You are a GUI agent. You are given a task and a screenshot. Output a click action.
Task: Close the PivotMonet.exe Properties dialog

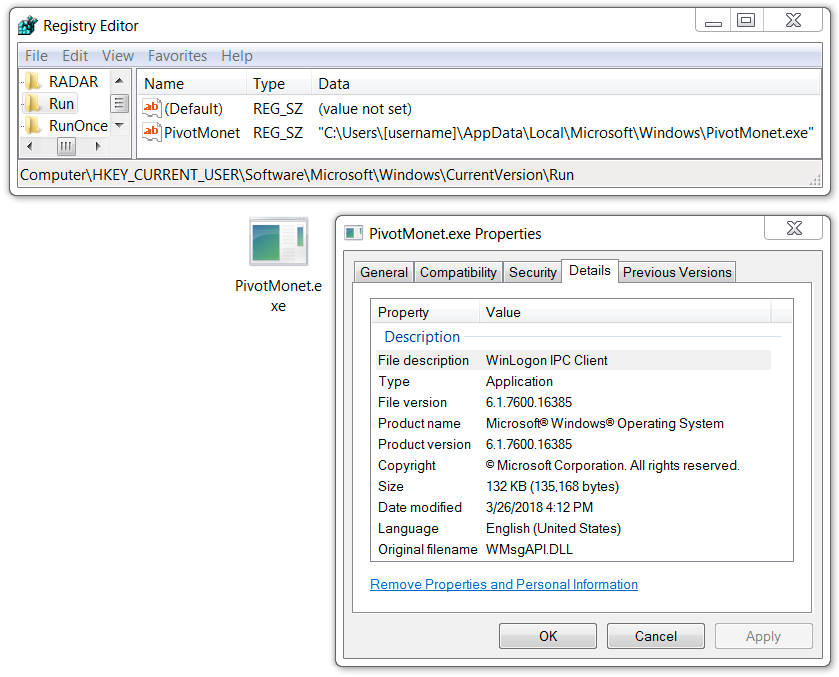tap(794, 228)
